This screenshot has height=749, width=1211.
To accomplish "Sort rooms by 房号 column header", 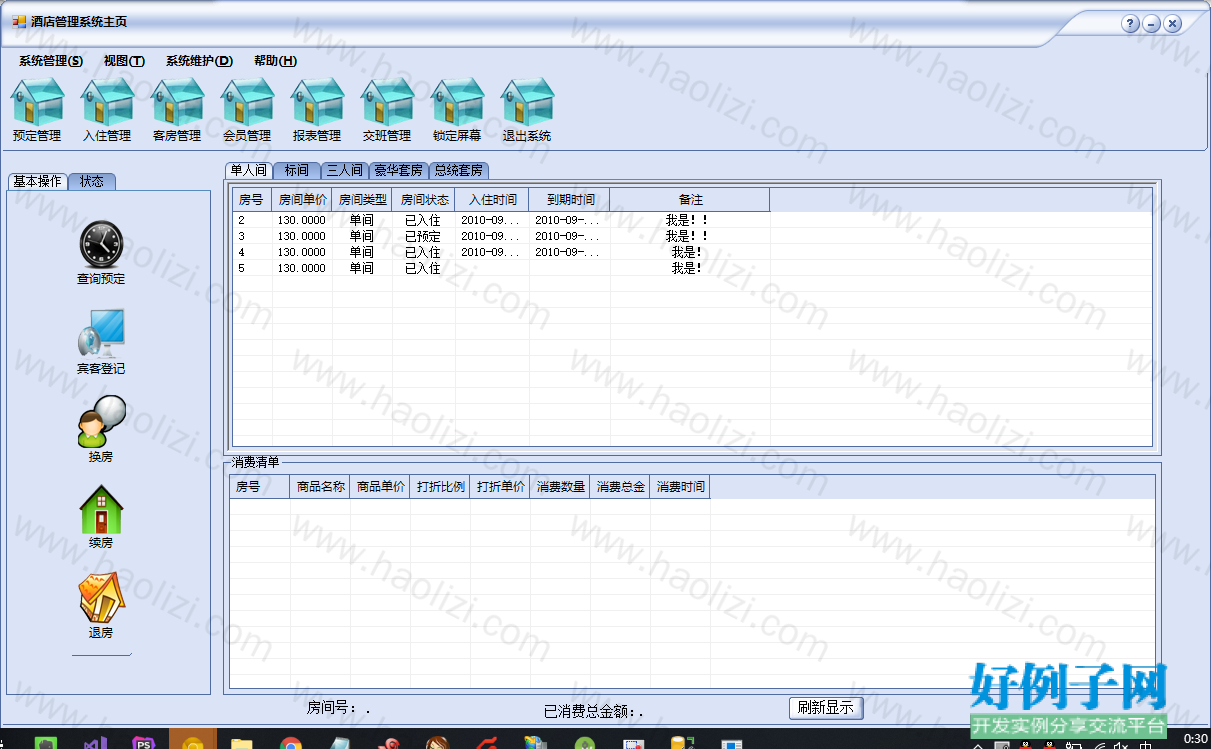I will tap(252, 200).
